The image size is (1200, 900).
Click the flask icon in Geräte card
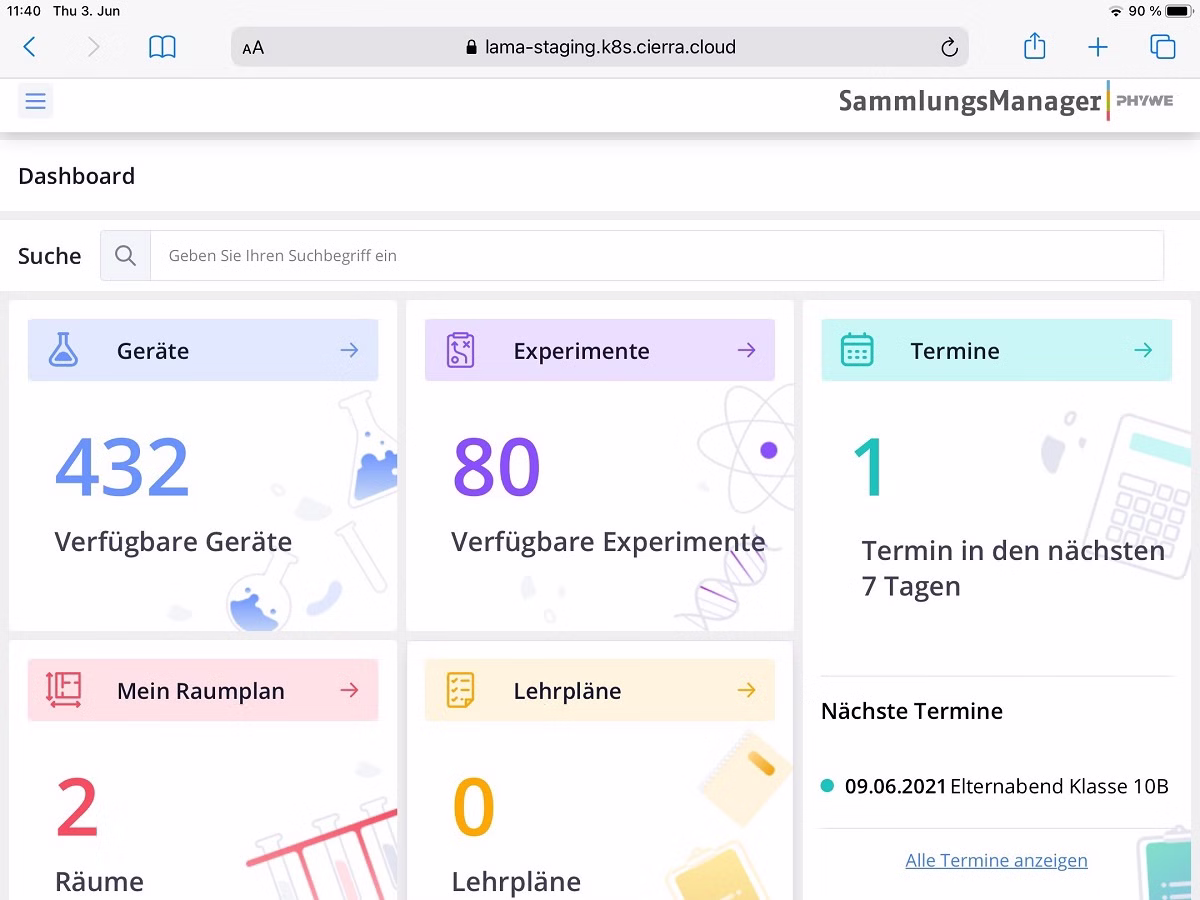(x=63, y=350)
